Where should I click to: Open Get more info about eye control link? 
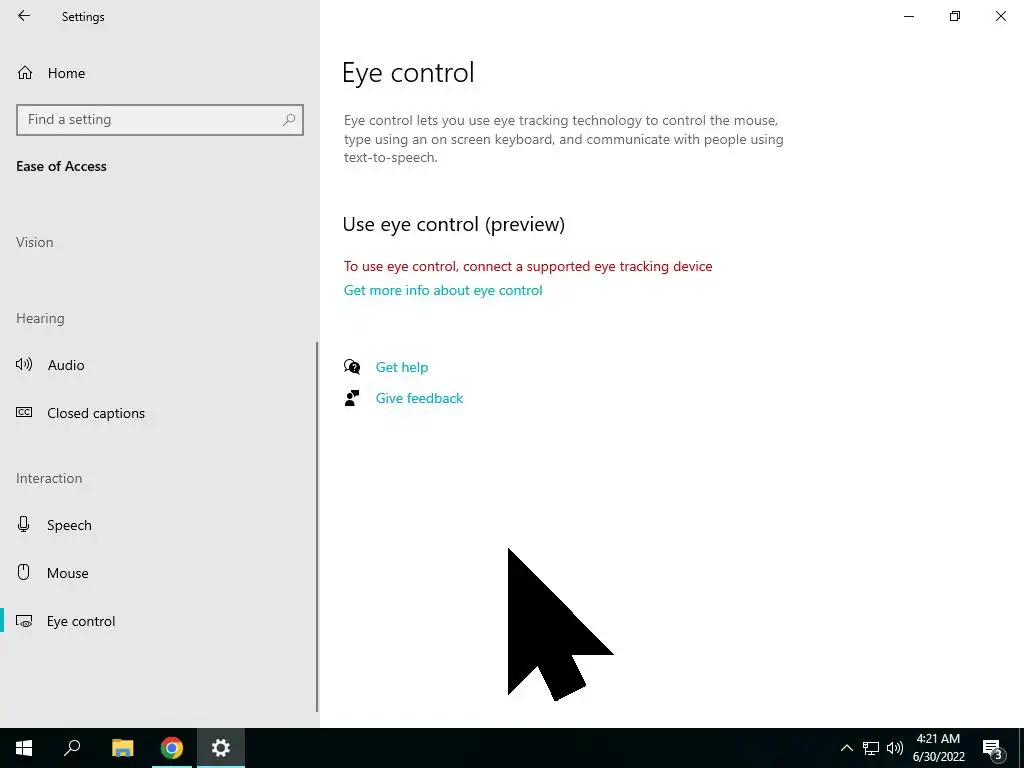tap(443, 290)
